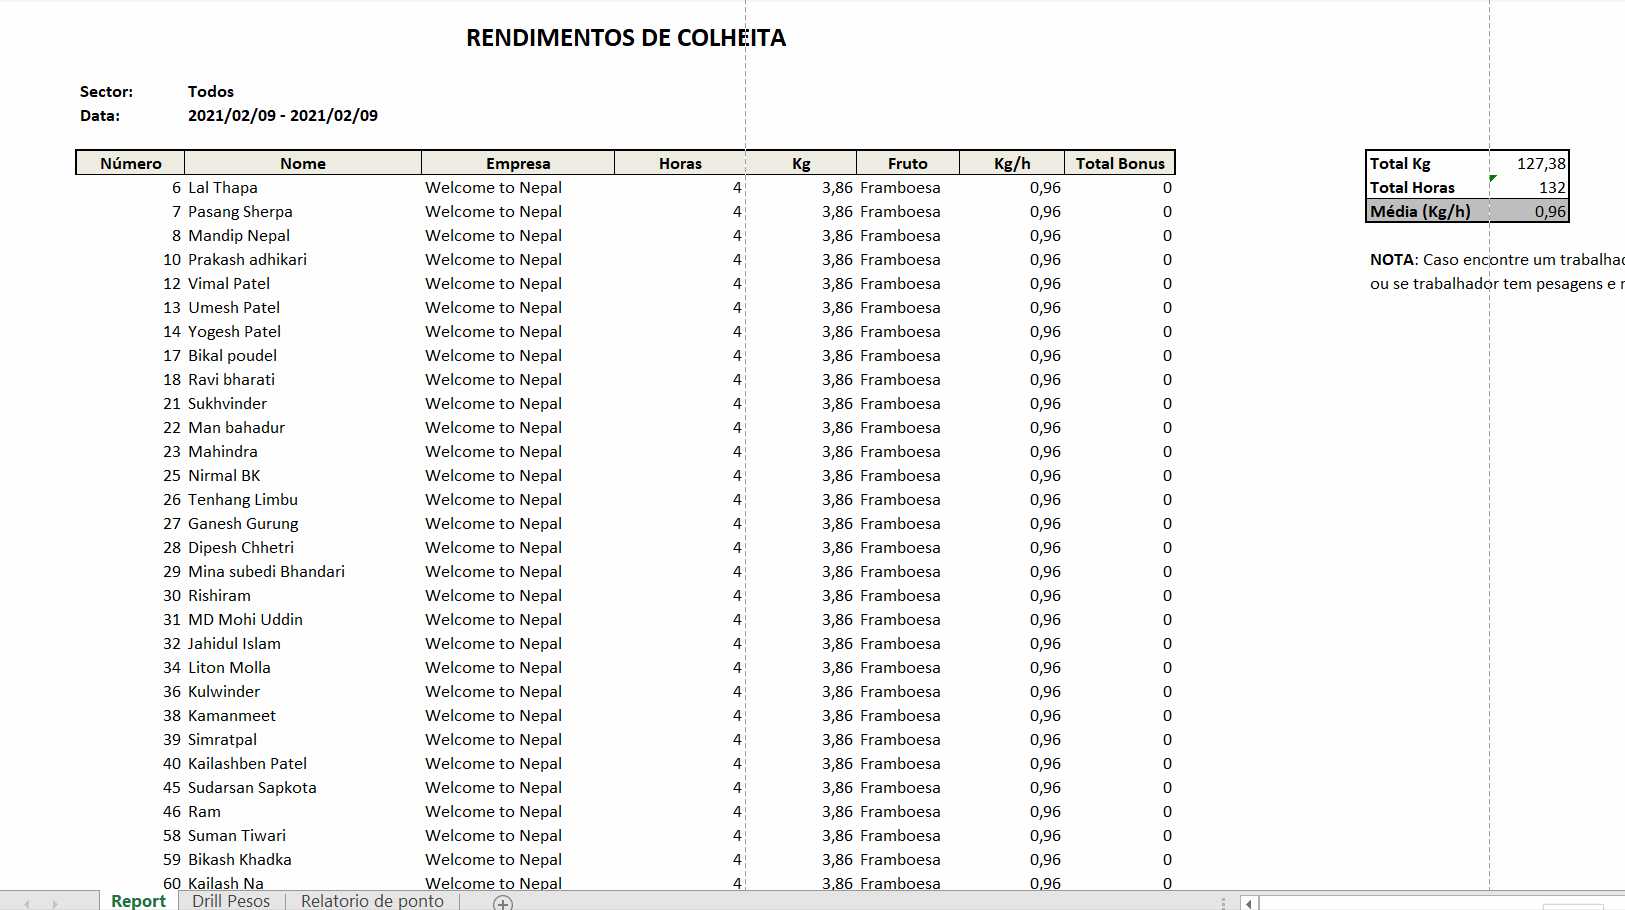1625x910 pixels.
Task: Select the name cell Pasang Sherpa
Action: 240,211
